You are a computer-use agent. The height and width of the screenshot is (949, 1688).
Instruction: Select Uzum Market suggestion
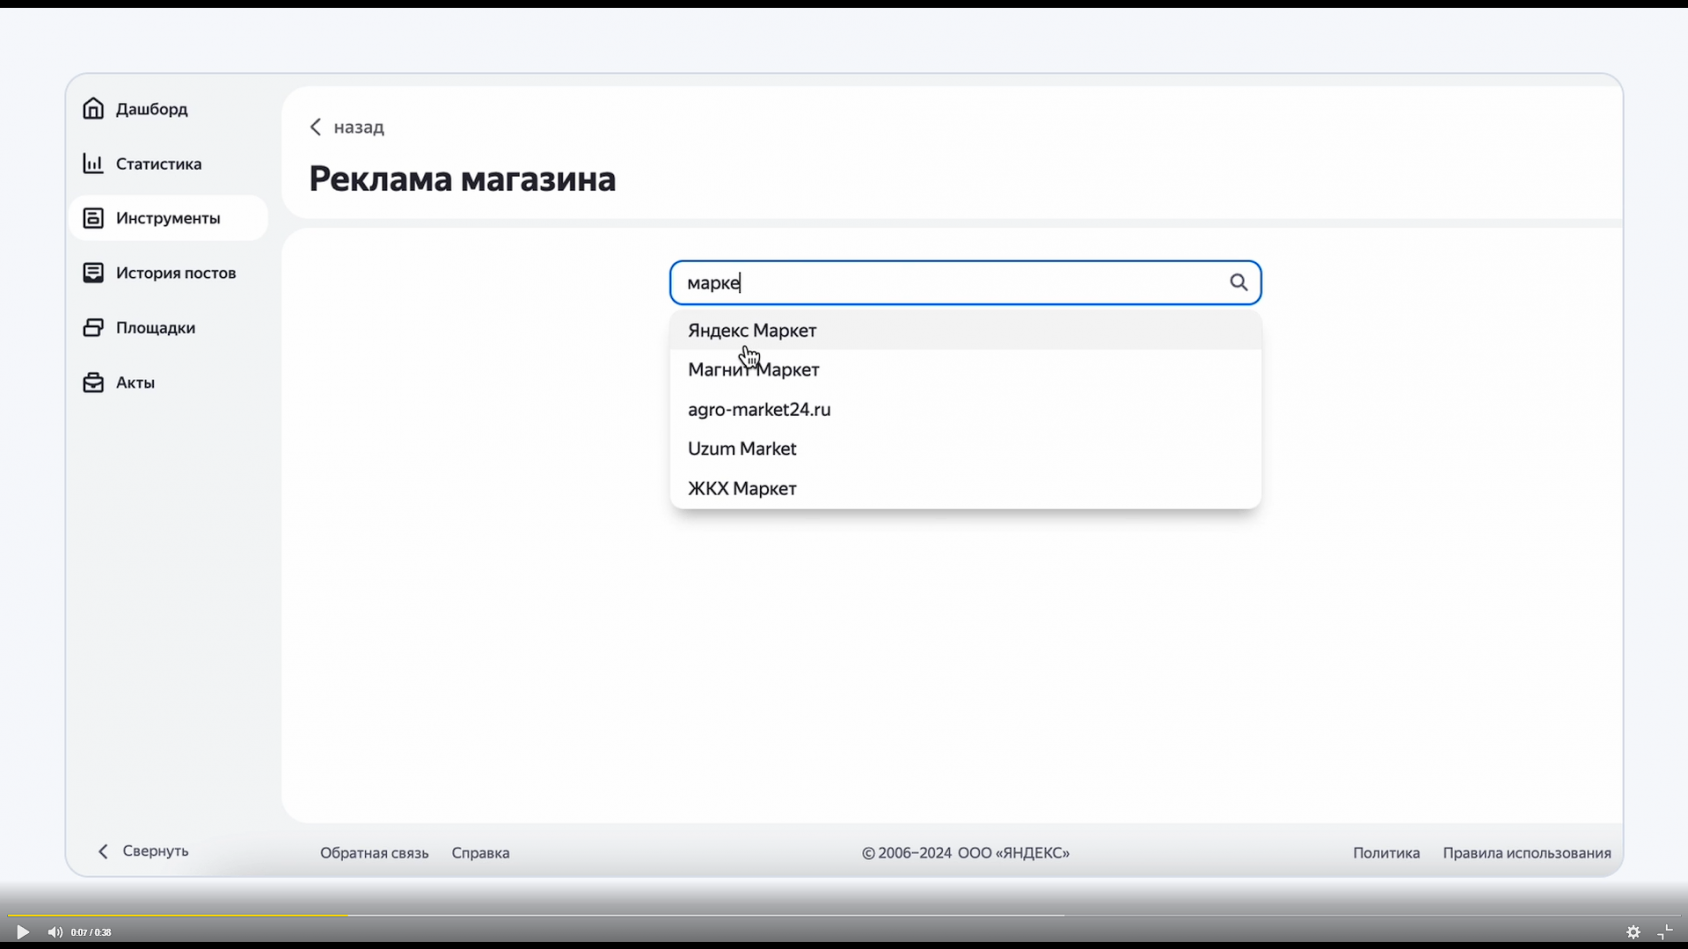965,449
